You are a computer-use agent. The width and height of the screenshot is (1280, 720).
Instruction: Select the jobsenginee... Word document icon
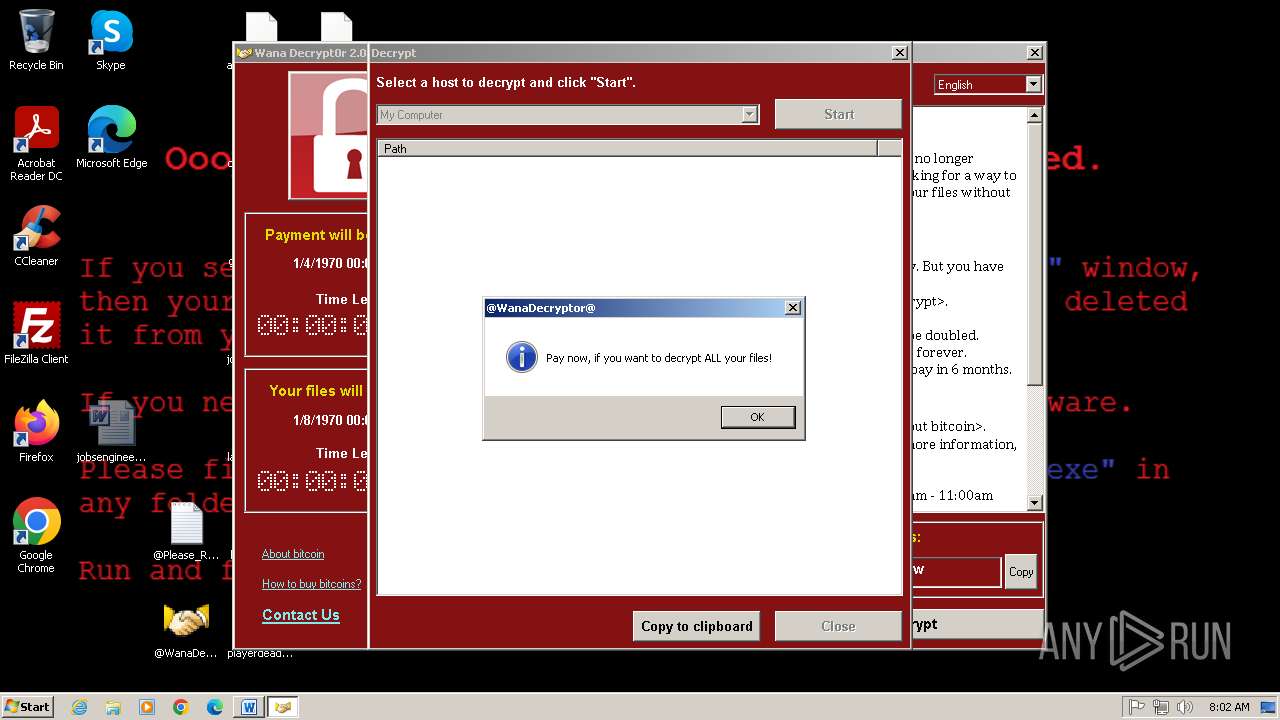coord(111,433)
